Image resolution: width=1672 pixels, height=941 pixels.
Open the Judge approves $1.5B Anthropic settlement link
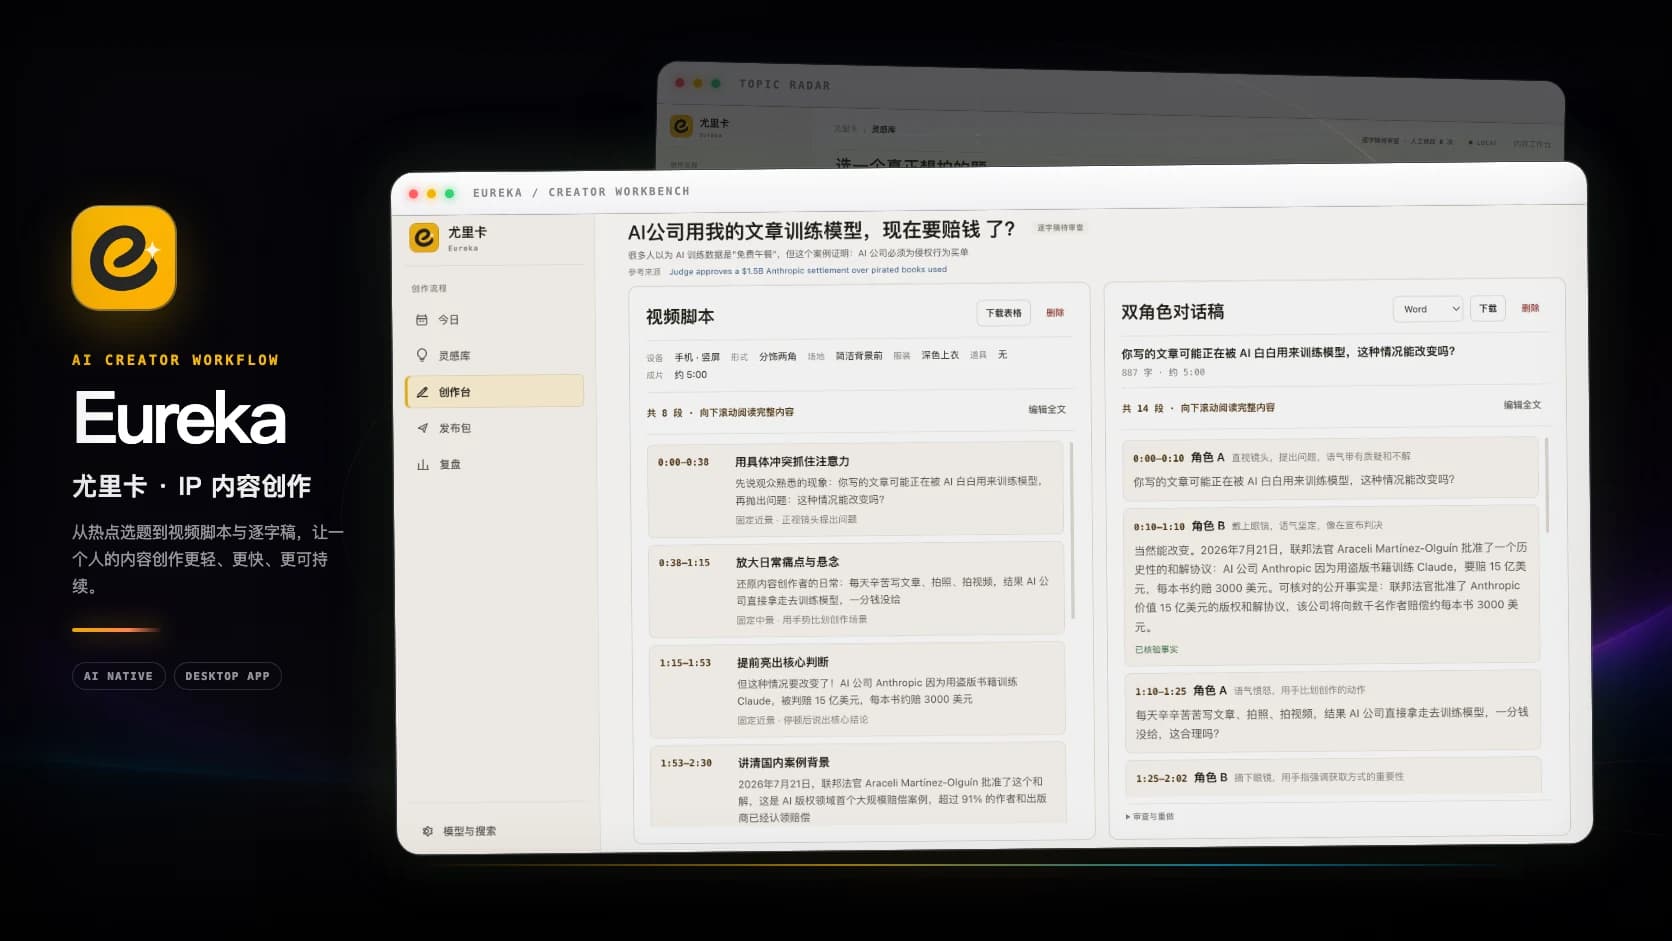[808, 270]
